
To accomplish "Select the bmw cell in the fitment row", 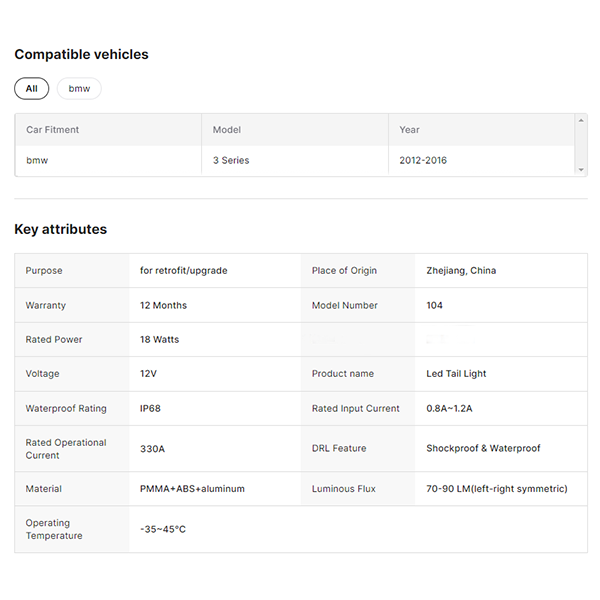I will tap(36, 160).
